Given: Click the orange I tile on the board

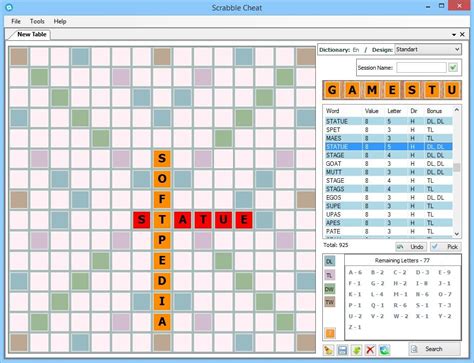Looking at the screenshot, I should point(162,301).
